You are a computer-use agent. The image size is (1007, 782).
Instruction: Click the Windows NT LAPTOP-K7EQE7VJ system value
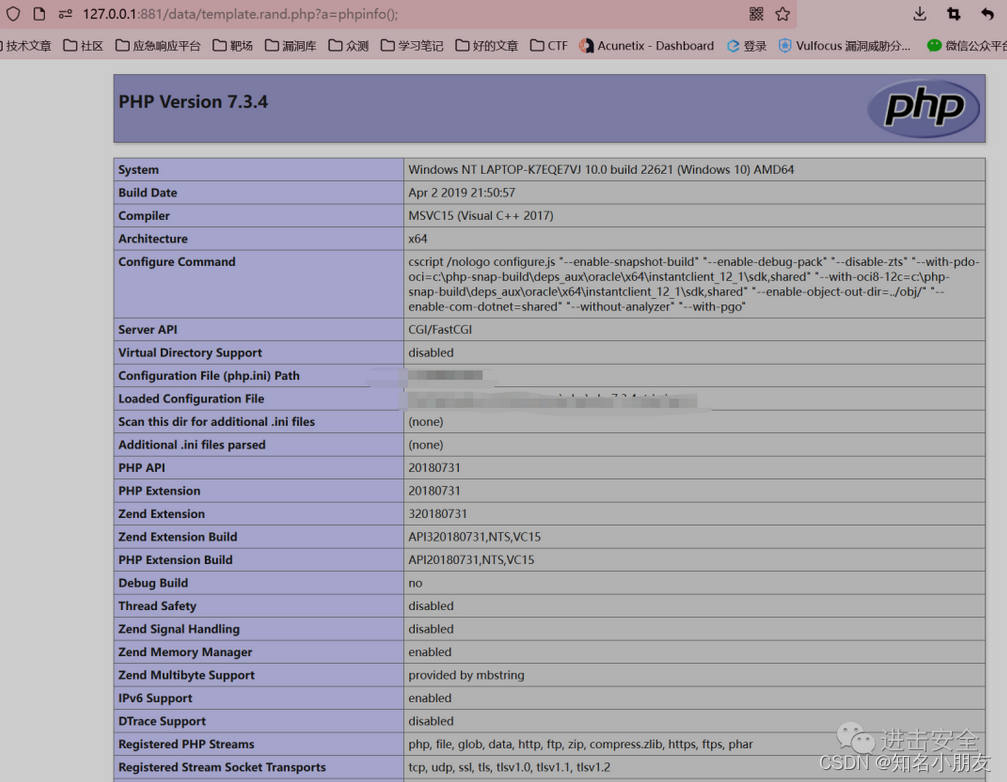601,169
